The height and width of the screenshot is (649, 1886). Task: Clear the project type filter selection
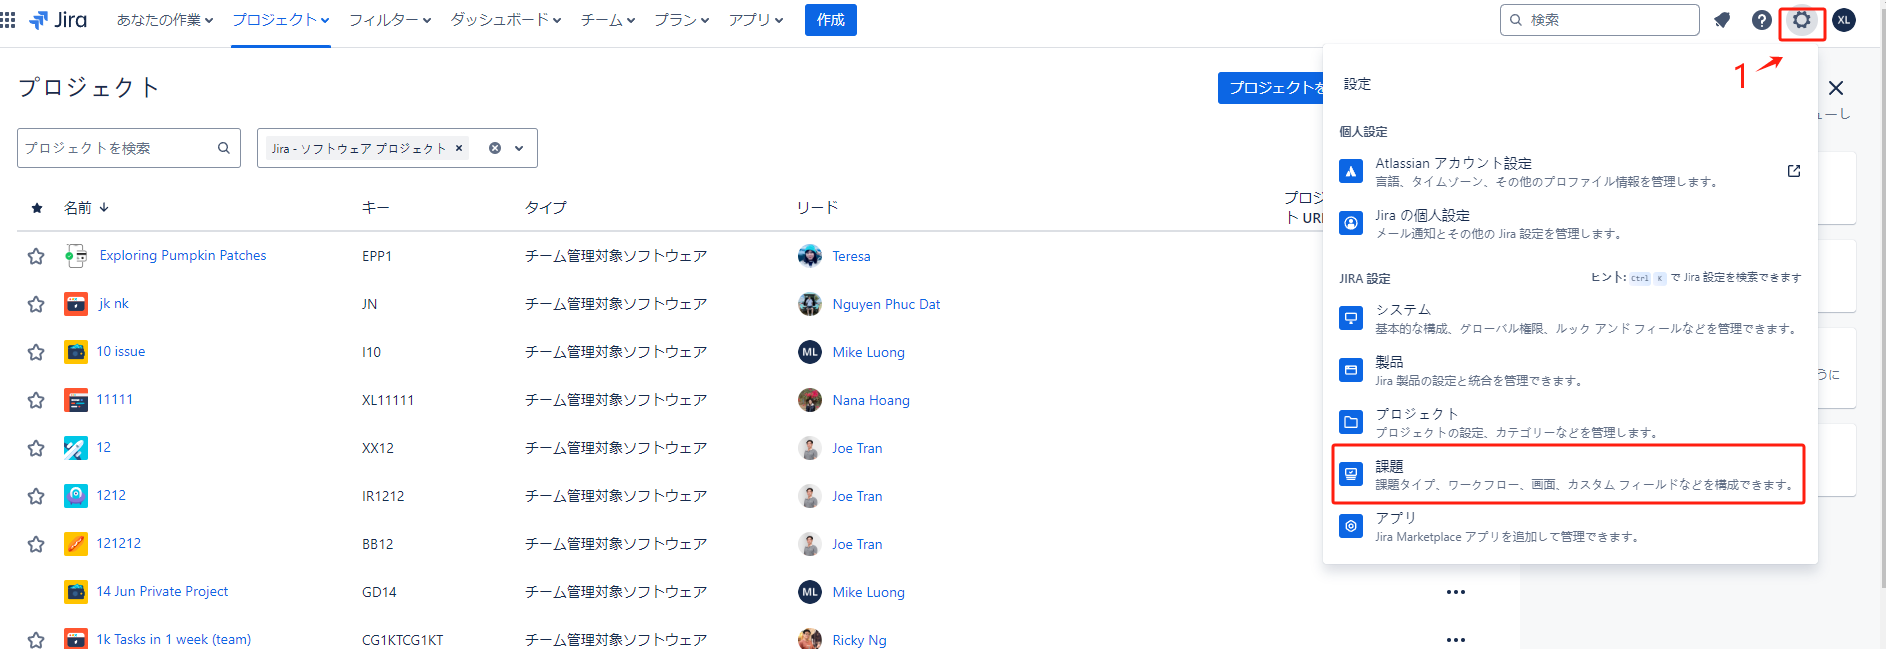(494, 148)
